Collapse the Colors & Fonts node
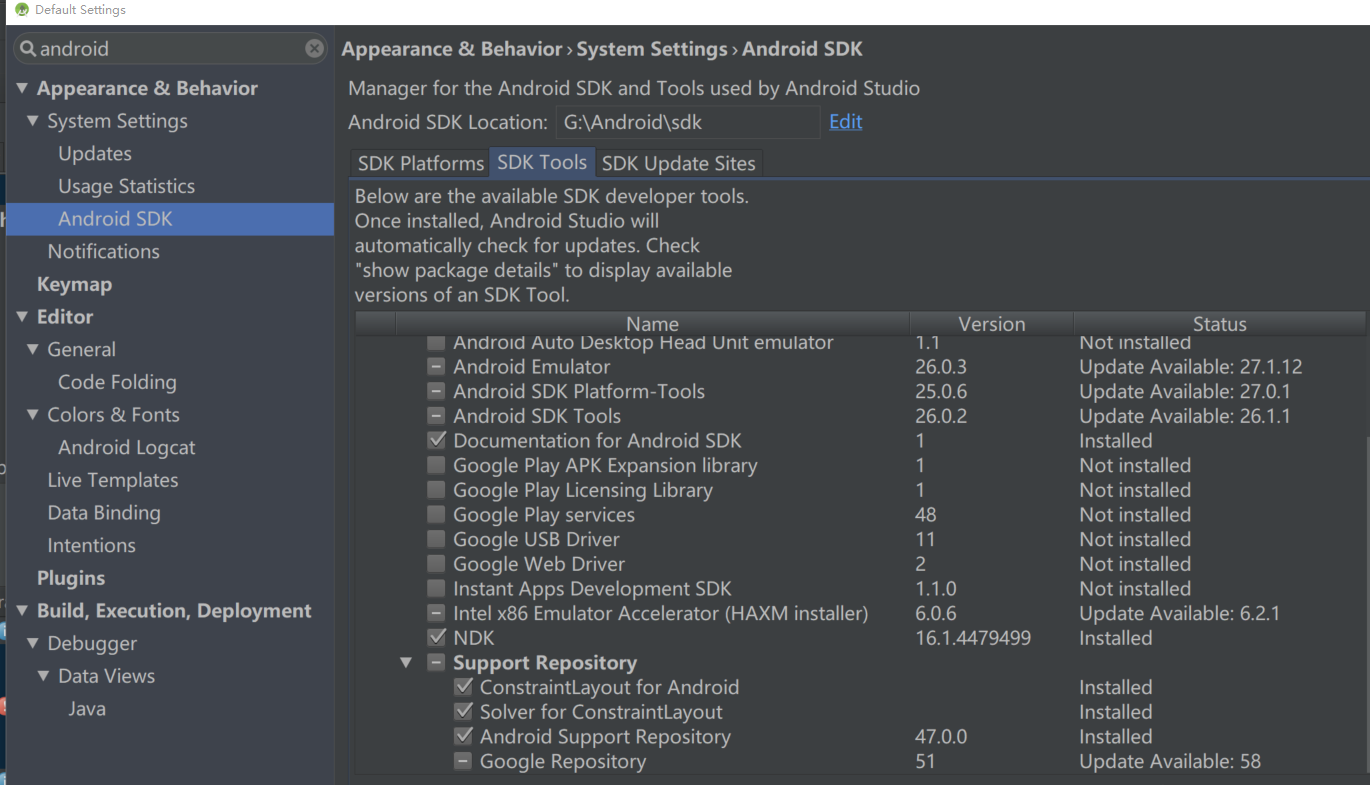Viewport: 1370px width, 785px height. [33, 415]
